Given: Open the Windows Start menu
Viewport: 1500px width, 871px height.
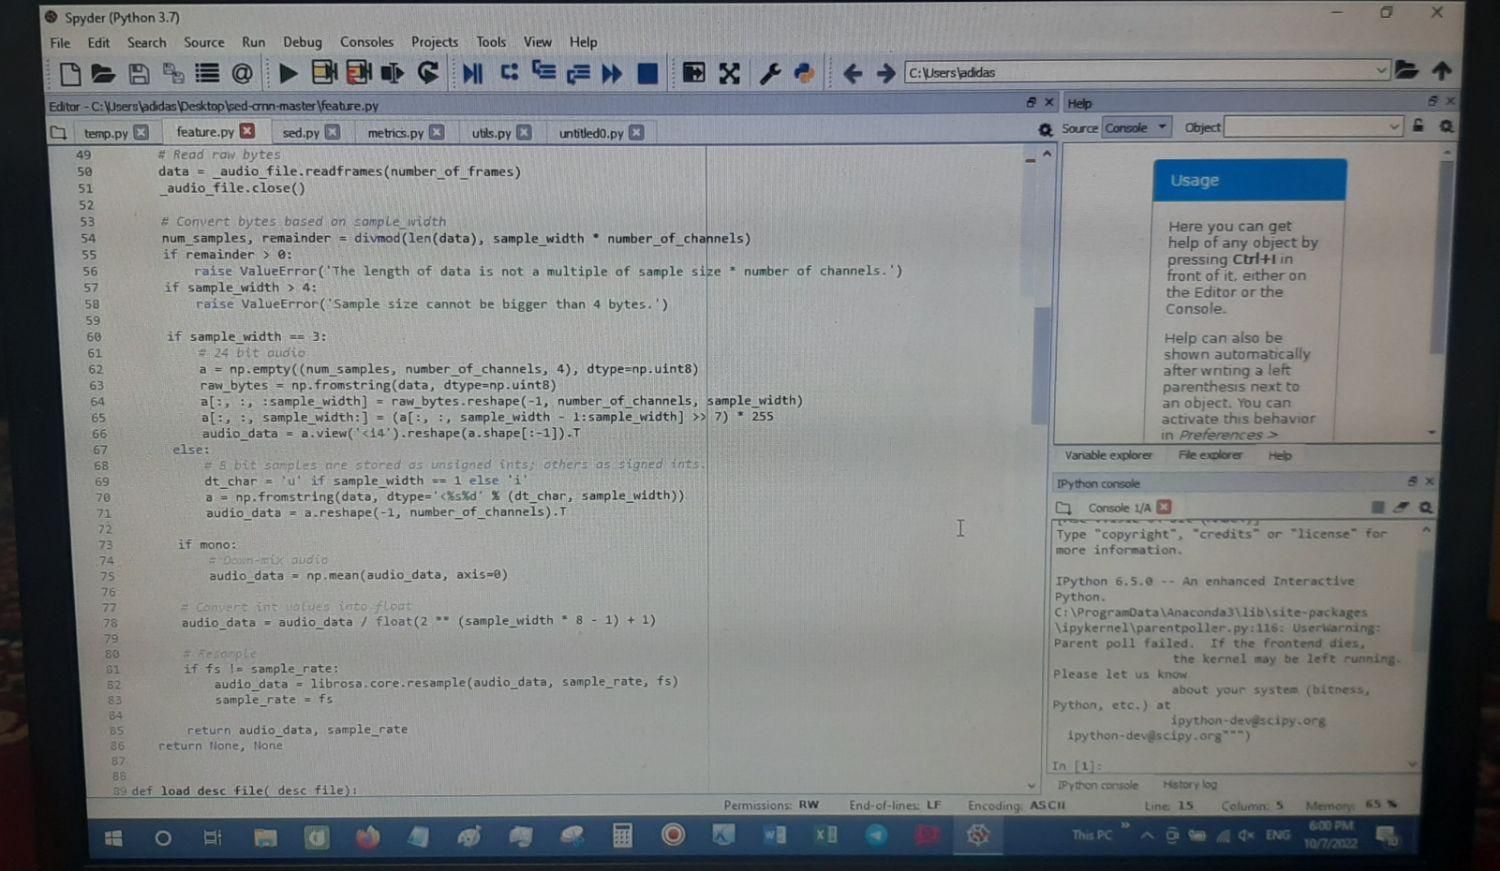Looking at the screenshot, I should (x=113, y=838).
